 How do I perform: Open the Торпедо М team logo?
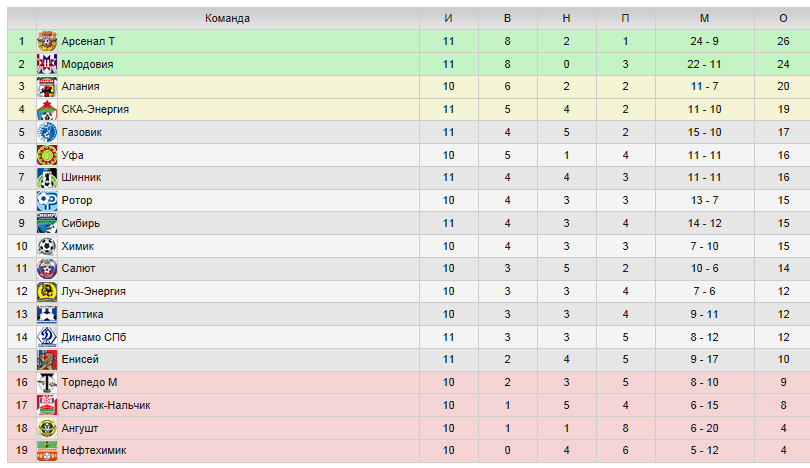(x=47, y=382)
